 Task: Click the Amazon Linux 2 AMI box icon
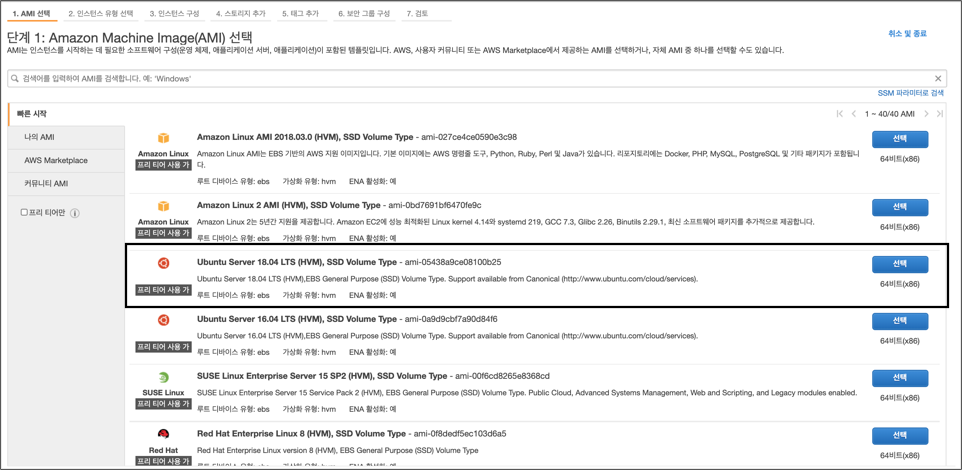tap(163, 206)
